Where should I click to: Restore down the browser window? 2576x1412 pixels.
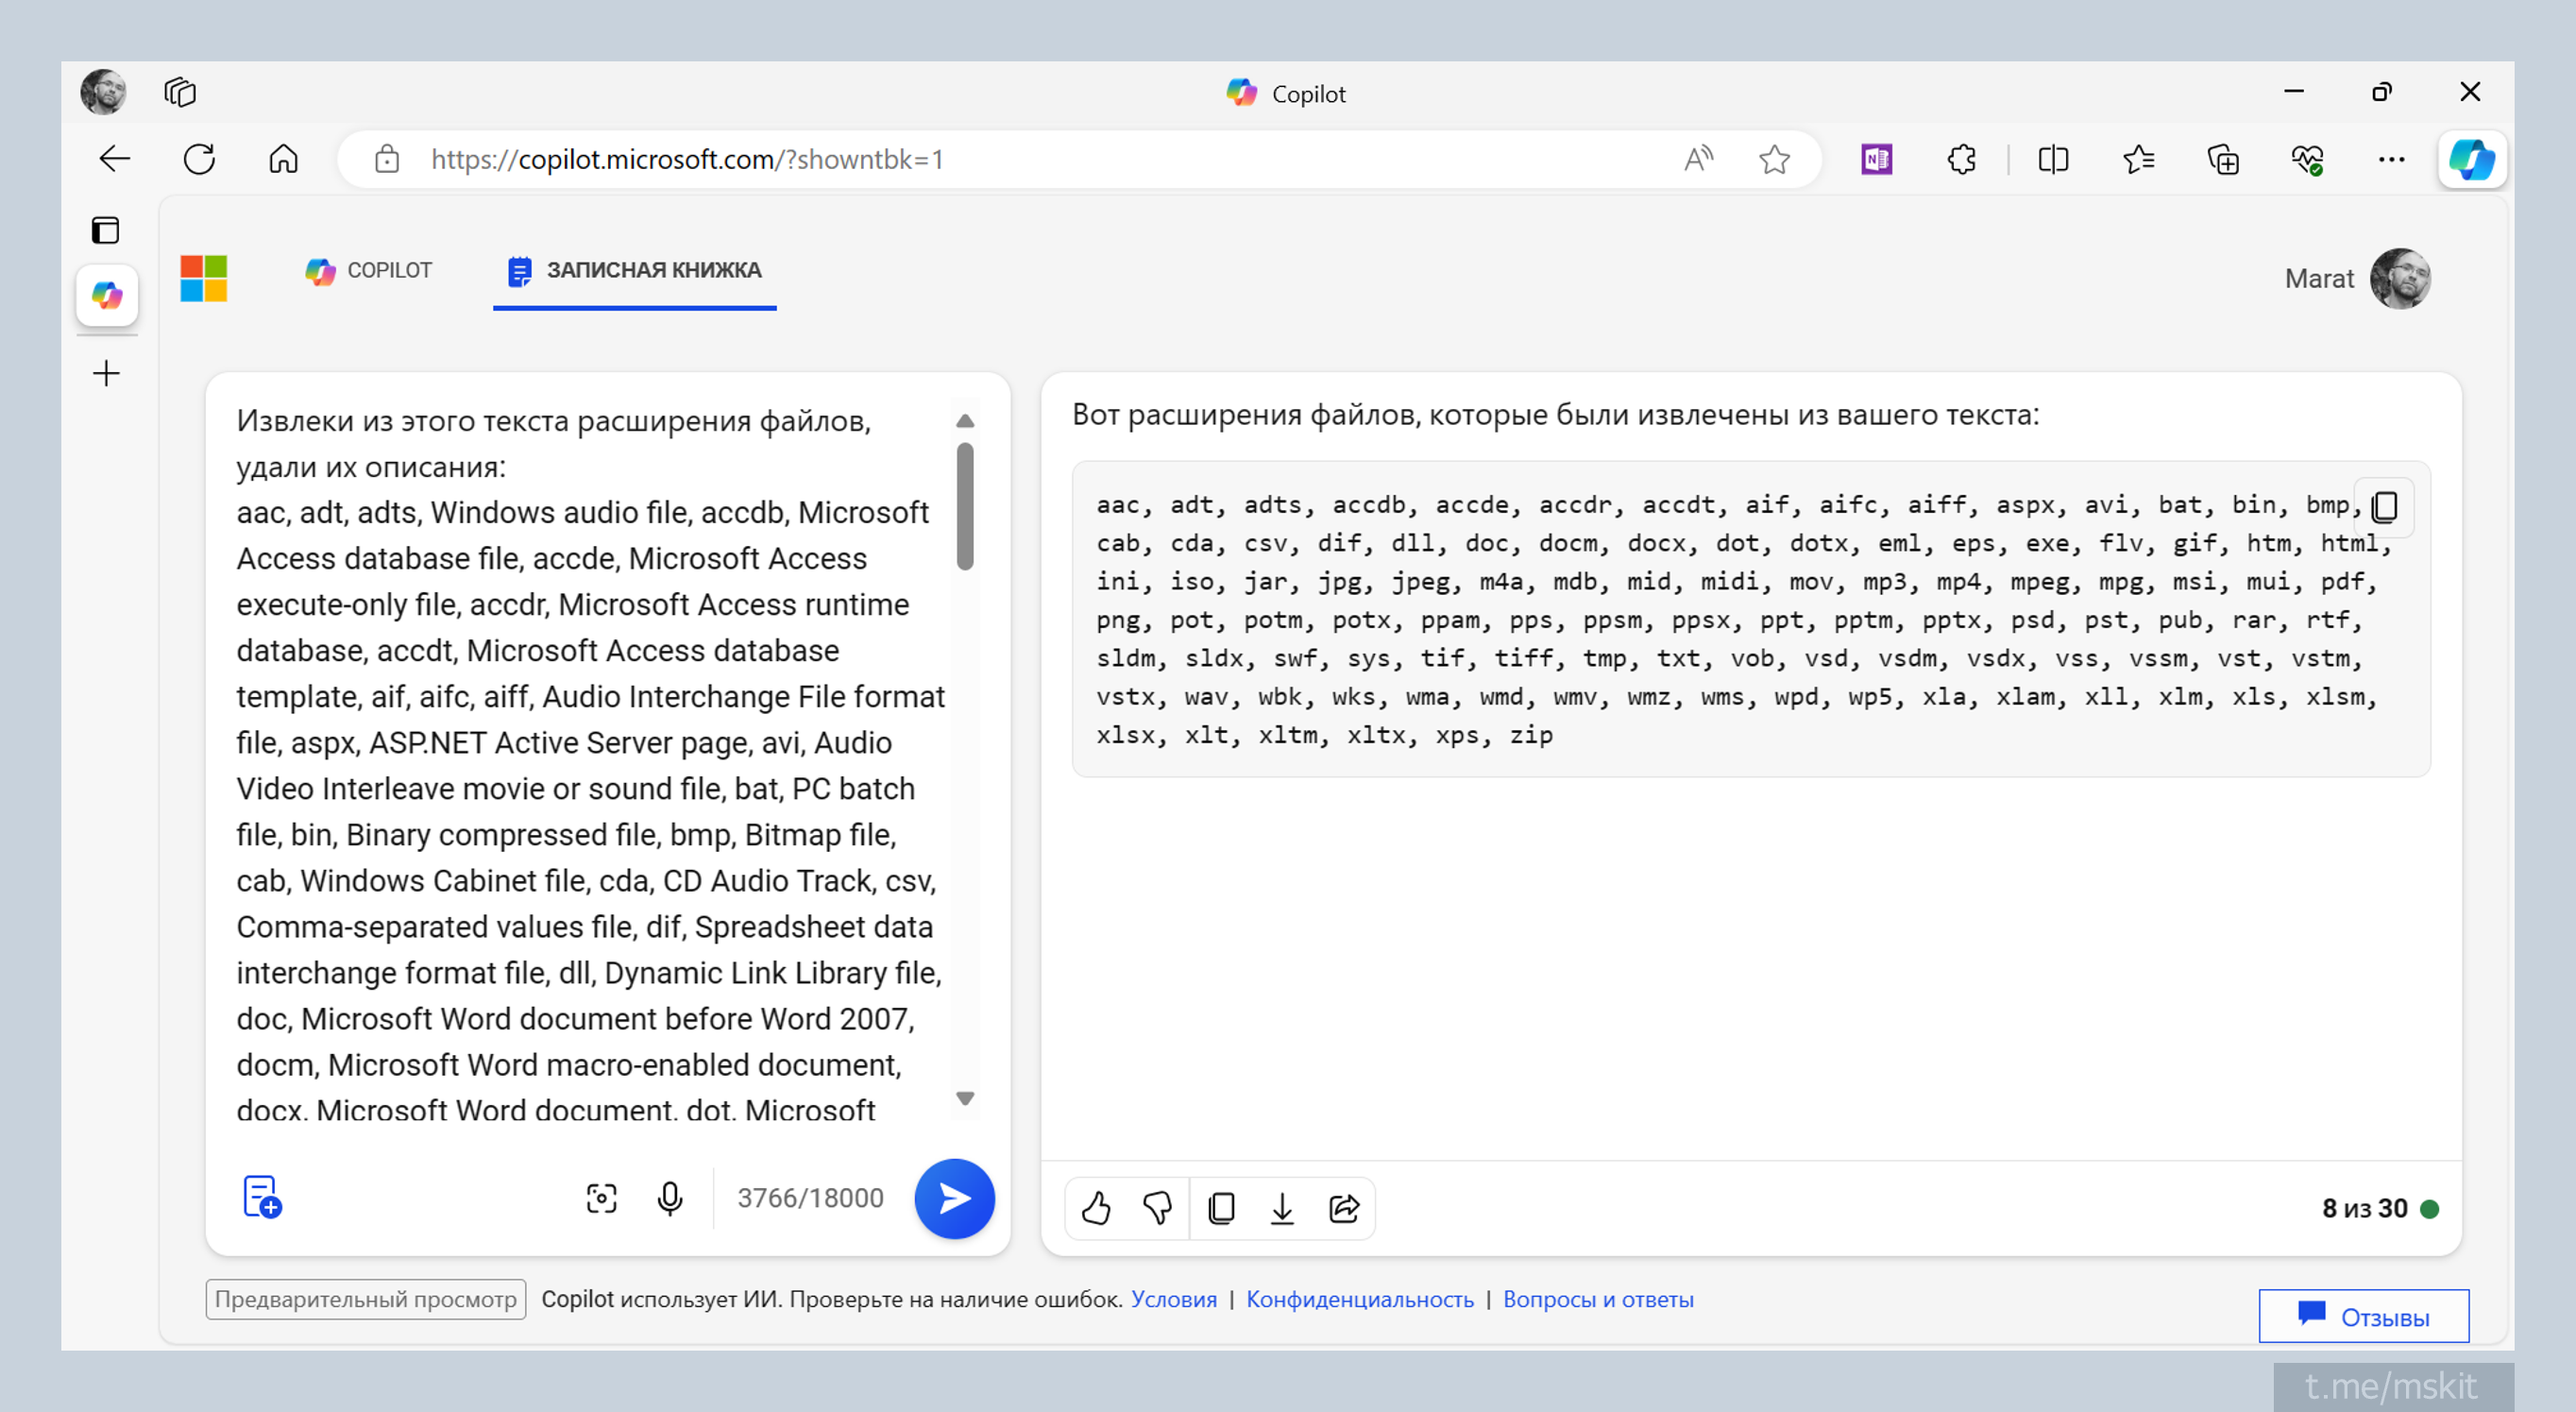[2382, 92]
